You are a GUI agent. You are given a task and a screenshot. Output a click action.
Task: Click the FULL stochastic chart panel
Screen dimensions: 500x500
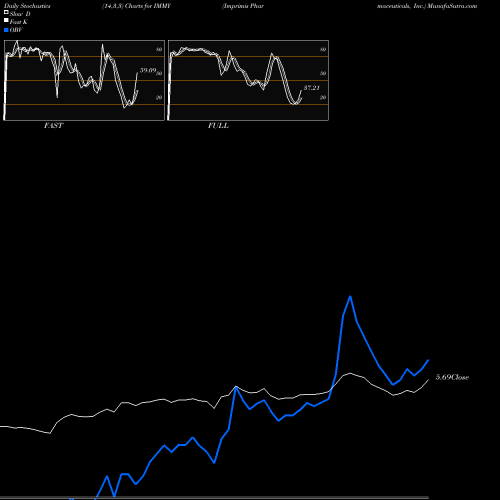coord(248,80)
